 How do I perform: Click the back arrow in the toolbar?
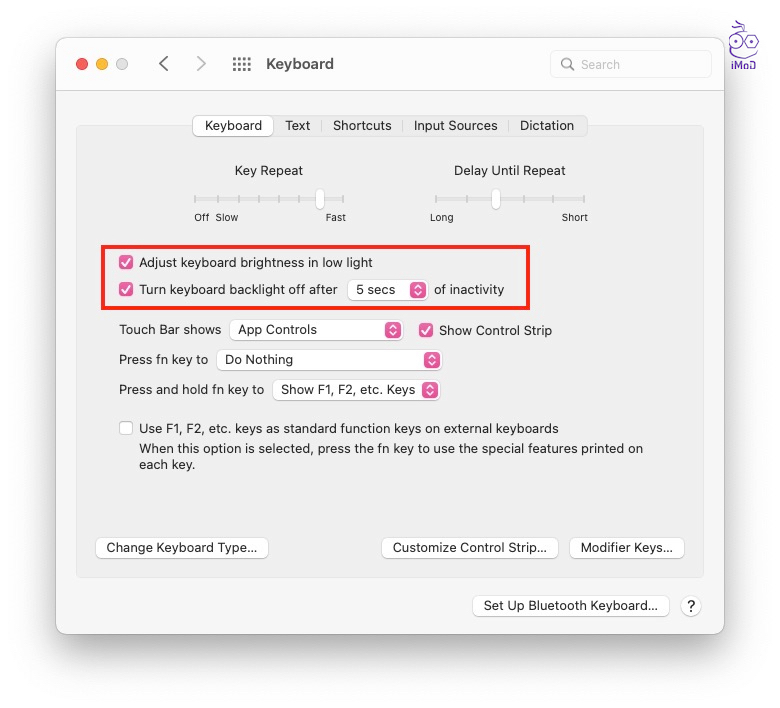(164, 64)
